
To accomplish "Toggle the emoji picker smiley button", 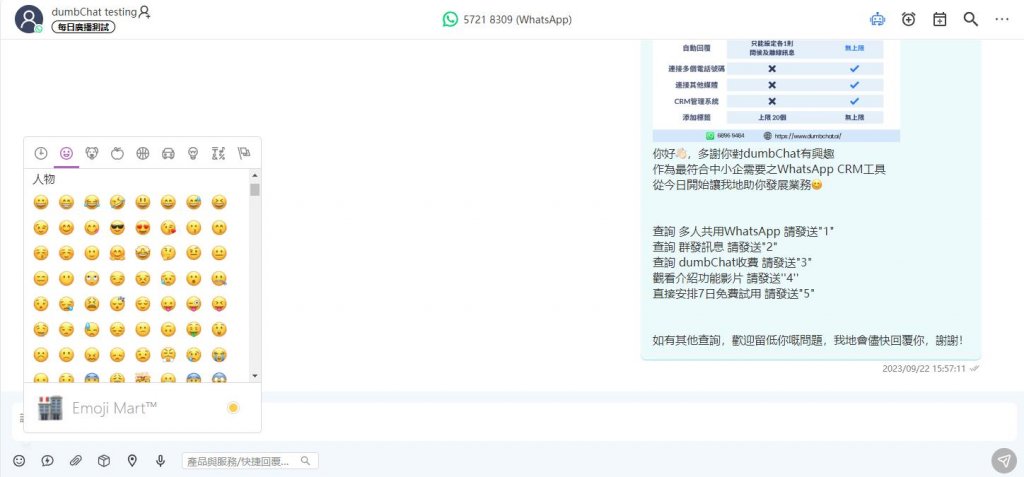I will click(19, 461).
